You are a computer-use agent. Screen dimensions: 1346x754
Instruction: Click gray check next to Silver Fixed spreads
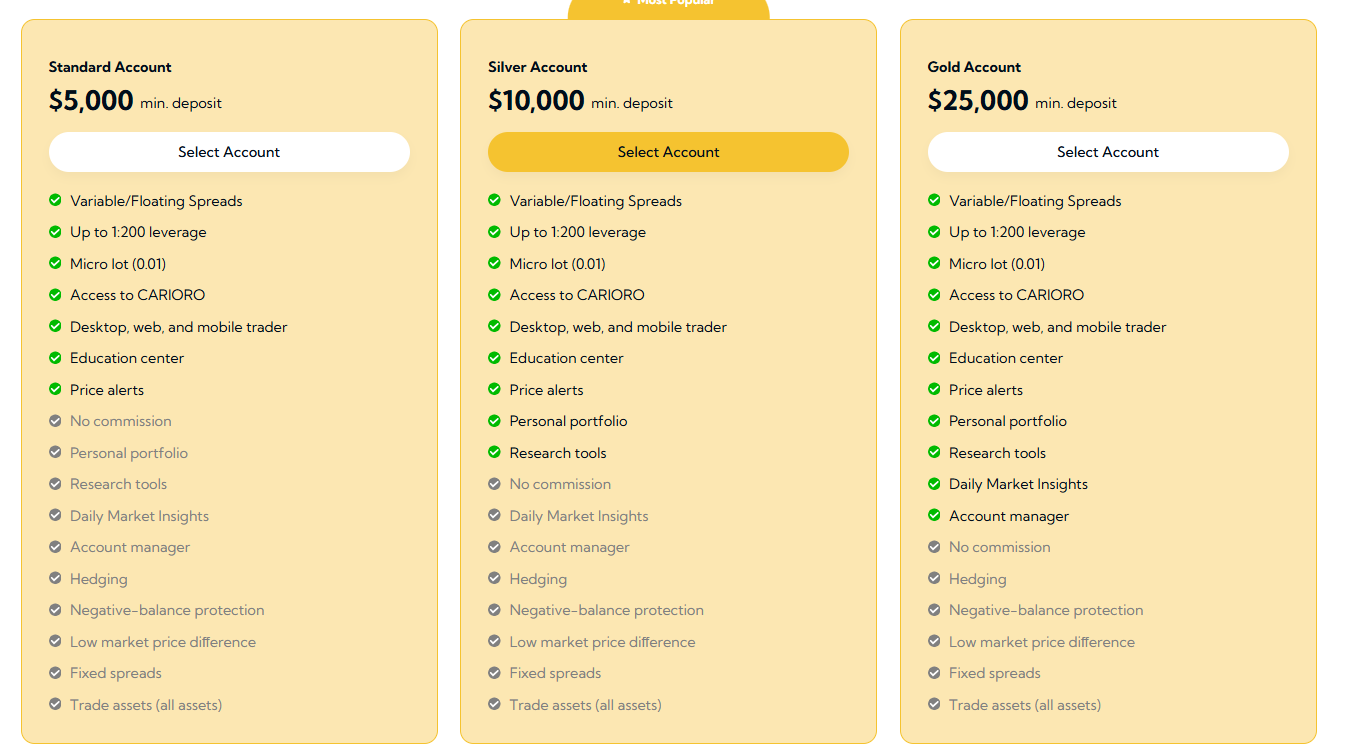494,673
